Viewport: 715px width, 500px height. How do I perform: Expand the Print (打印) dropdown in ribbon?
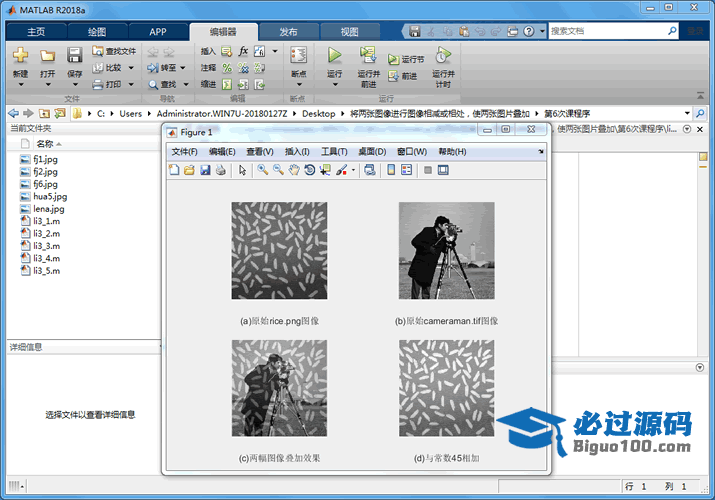pyautogui.click(x=130, y=85)
